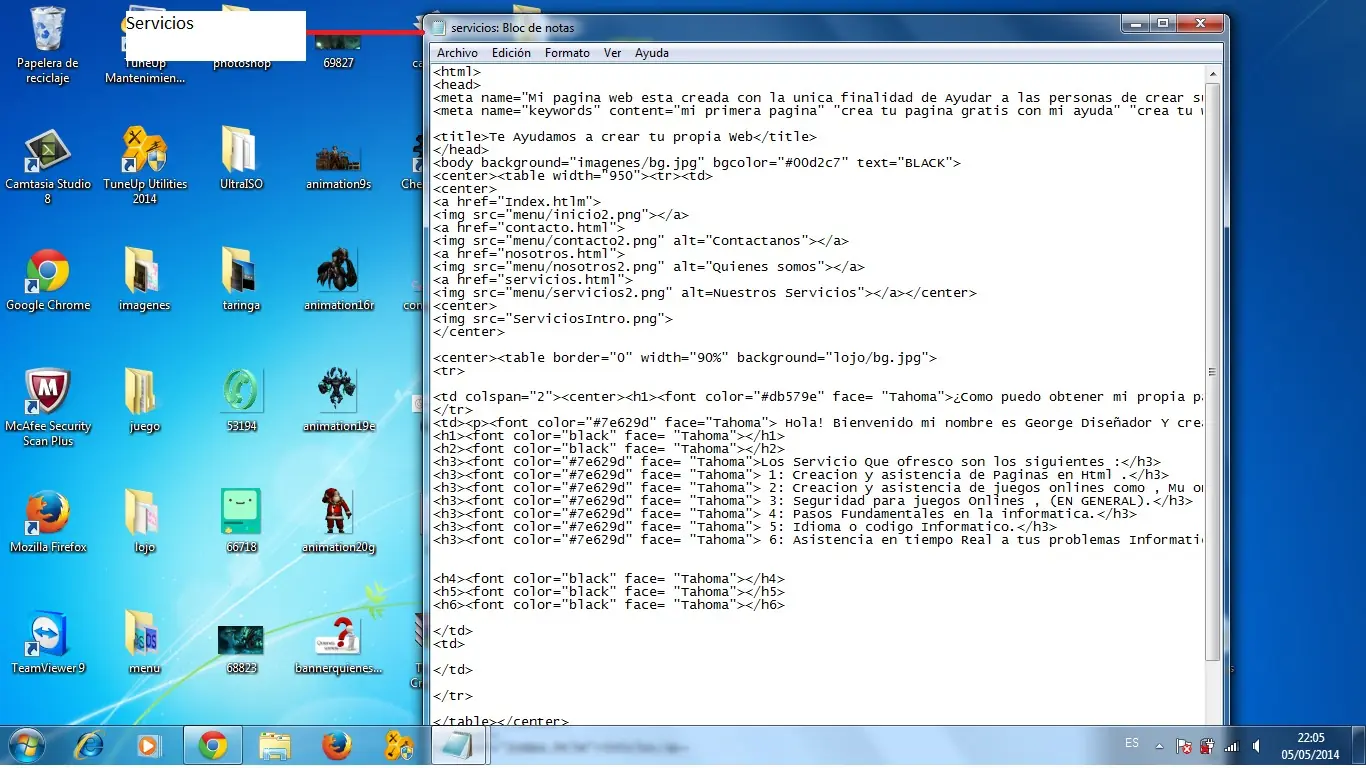Screen dimensions: 1366x768
Task: Click the img src="ServiciosIntro.png" line
Action: point(553,319)
